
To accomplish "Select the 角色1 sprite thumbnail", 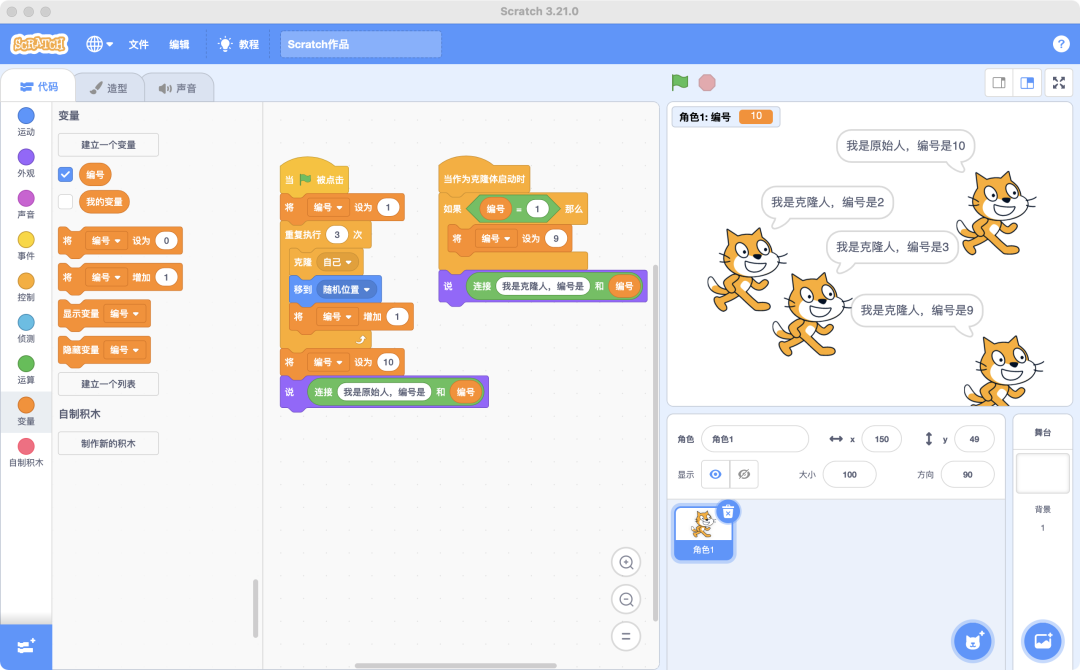I will click(703, 533).
